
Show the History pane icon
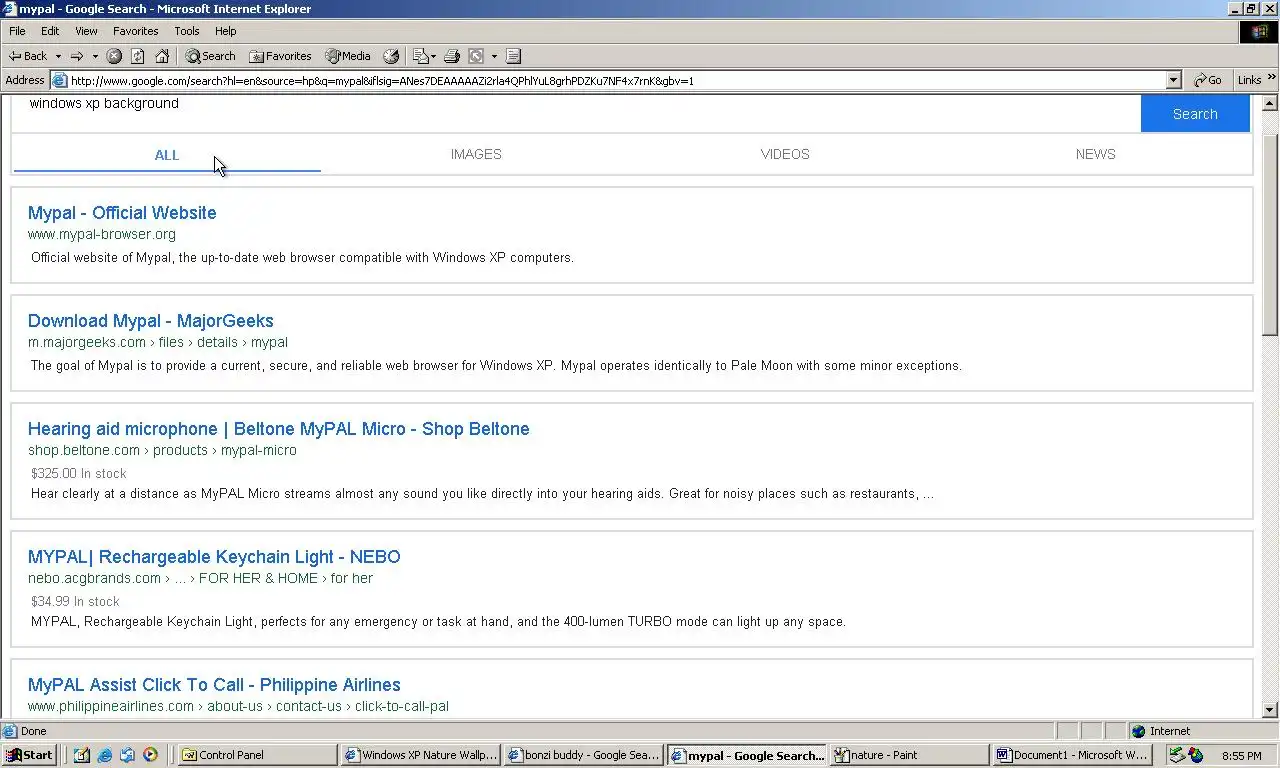tap(391, 56)
